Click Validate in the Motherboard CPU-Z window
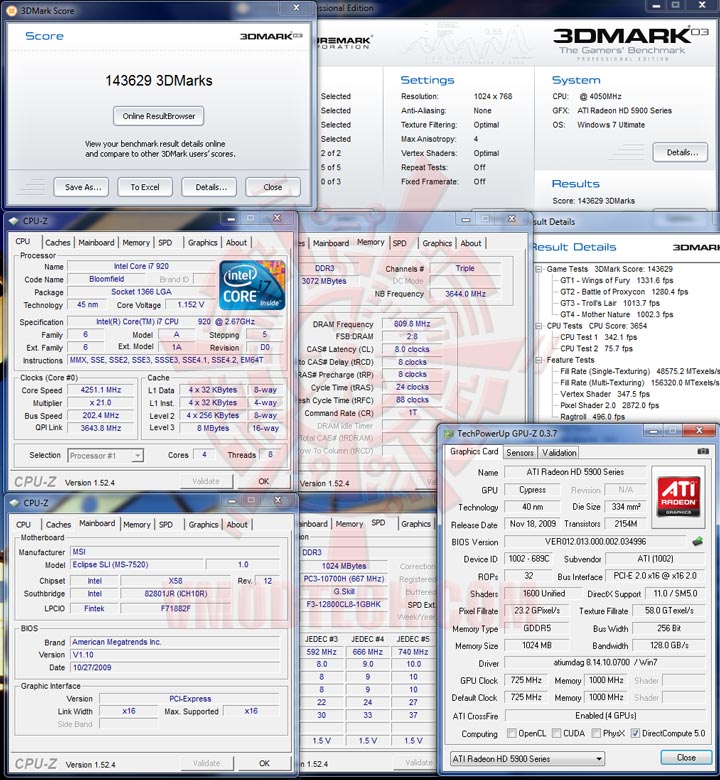Screen dimensions: 720x780 click(206, 763)
